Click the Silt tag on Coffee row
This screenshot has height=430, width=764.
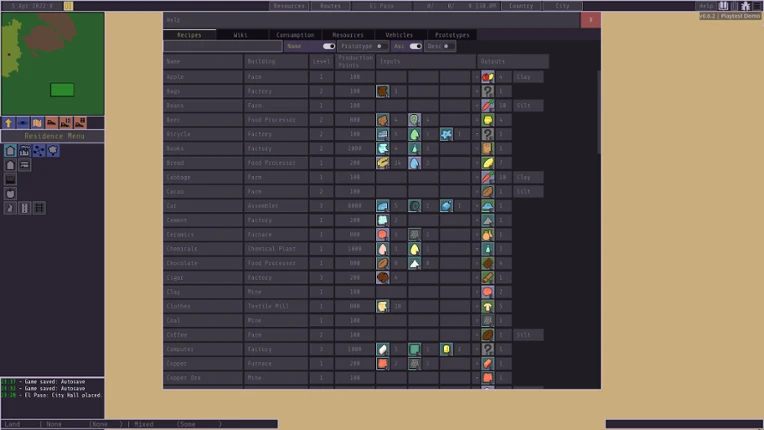click(528, 335)
